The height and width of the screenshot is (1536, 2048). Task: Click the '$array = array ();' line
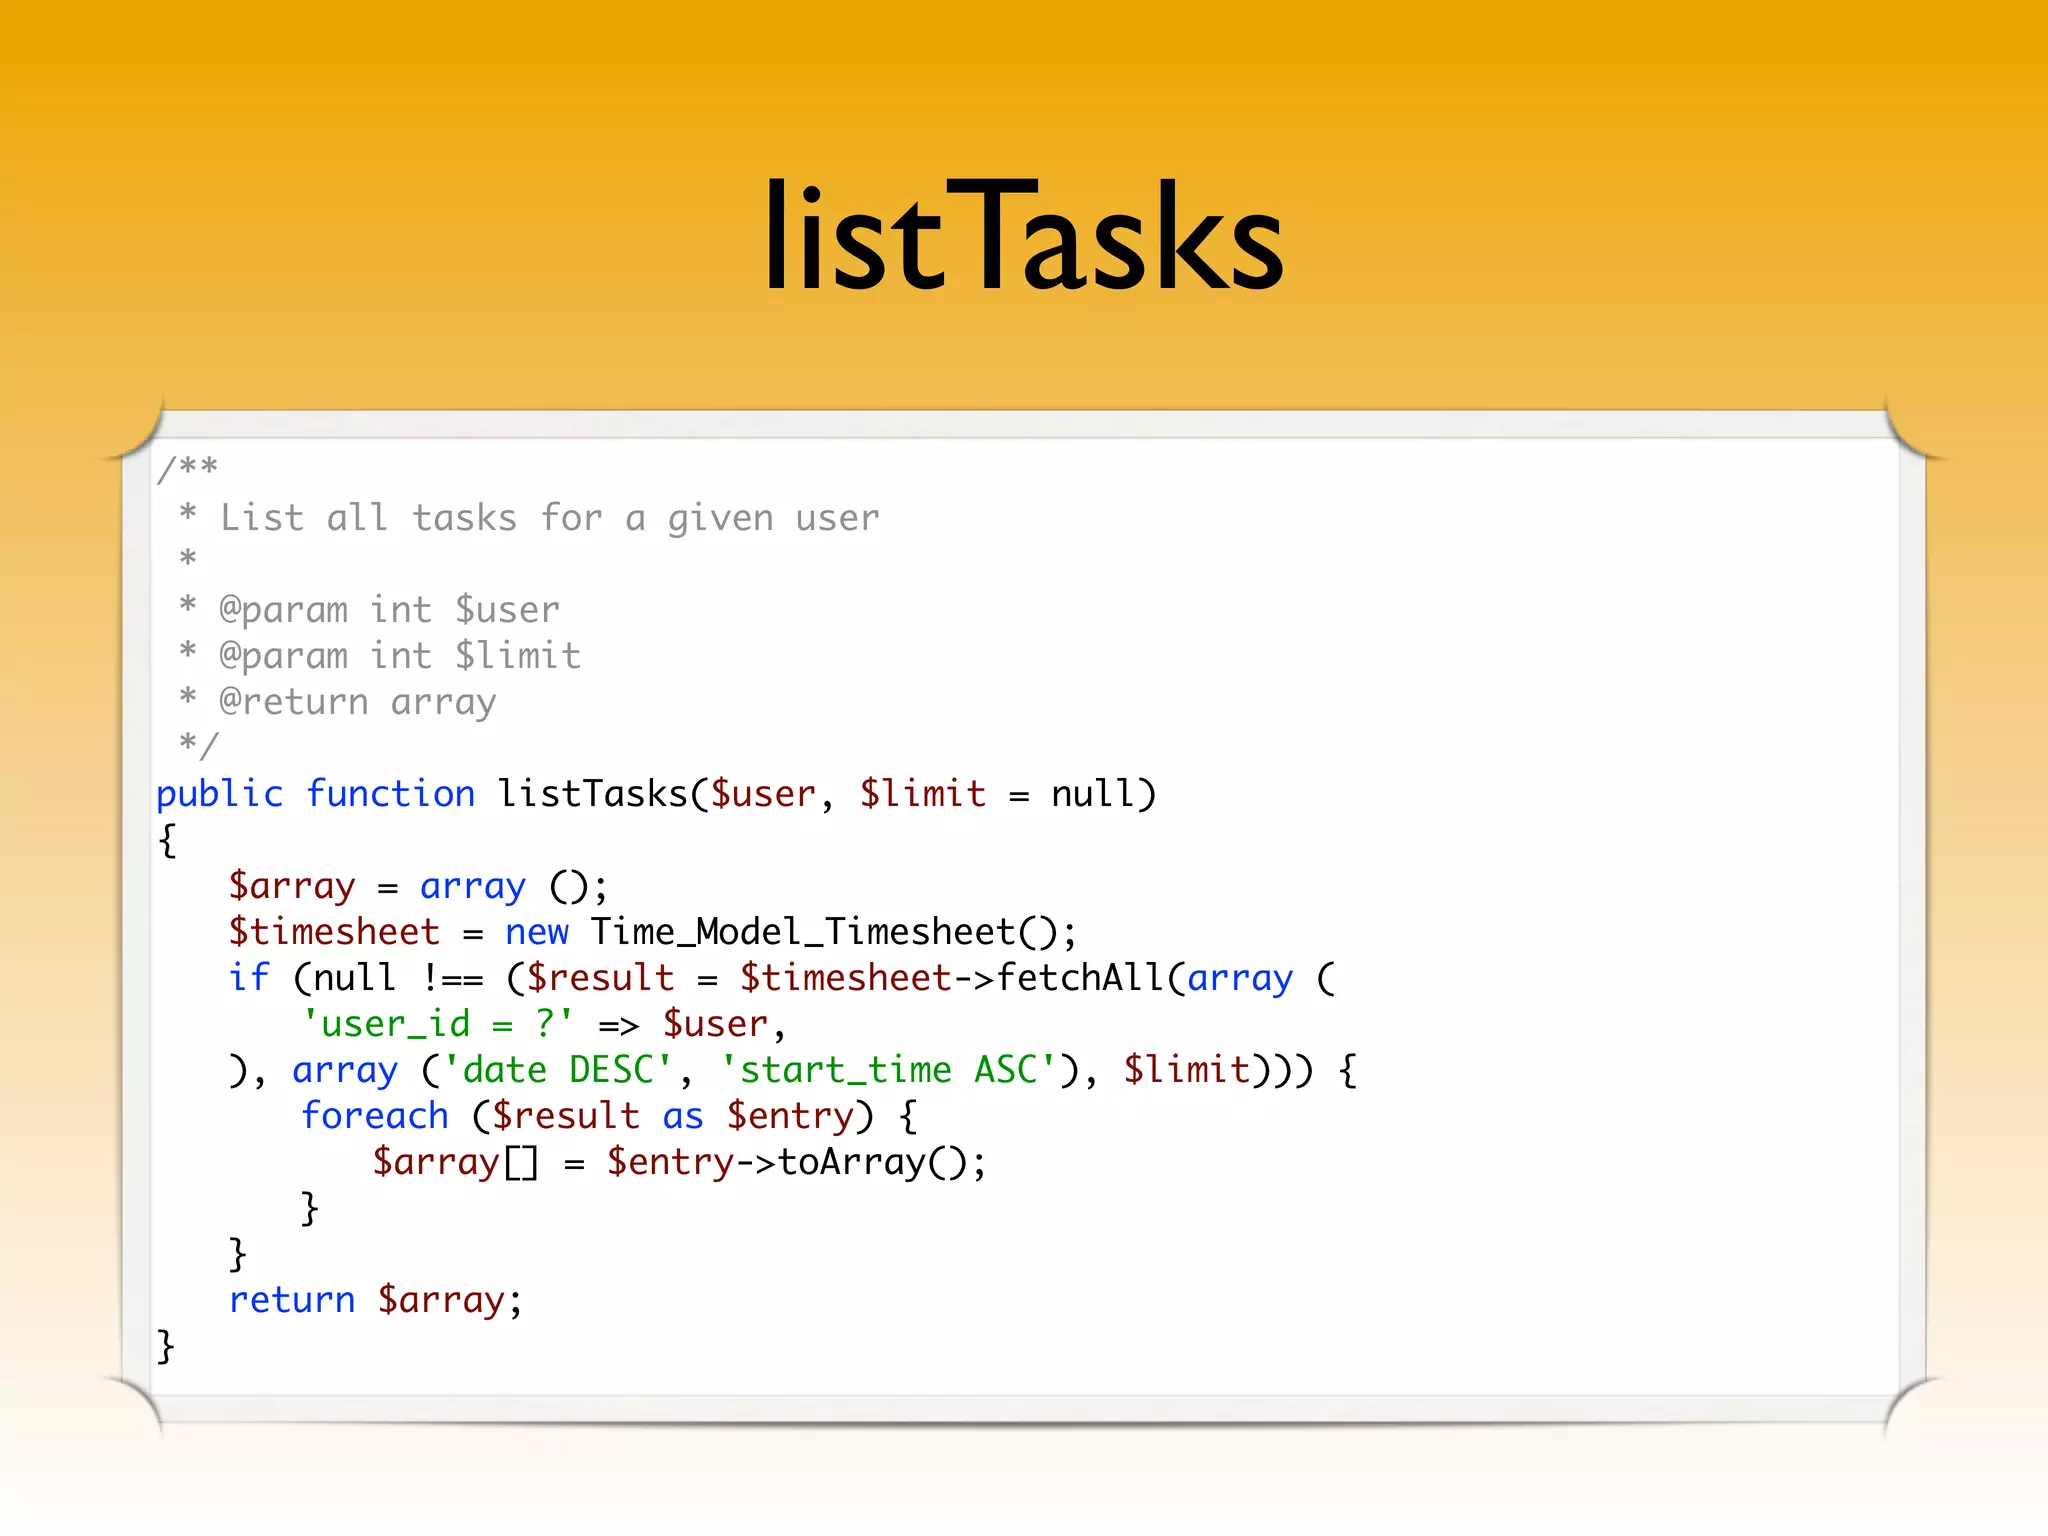[x=418, y=886]
